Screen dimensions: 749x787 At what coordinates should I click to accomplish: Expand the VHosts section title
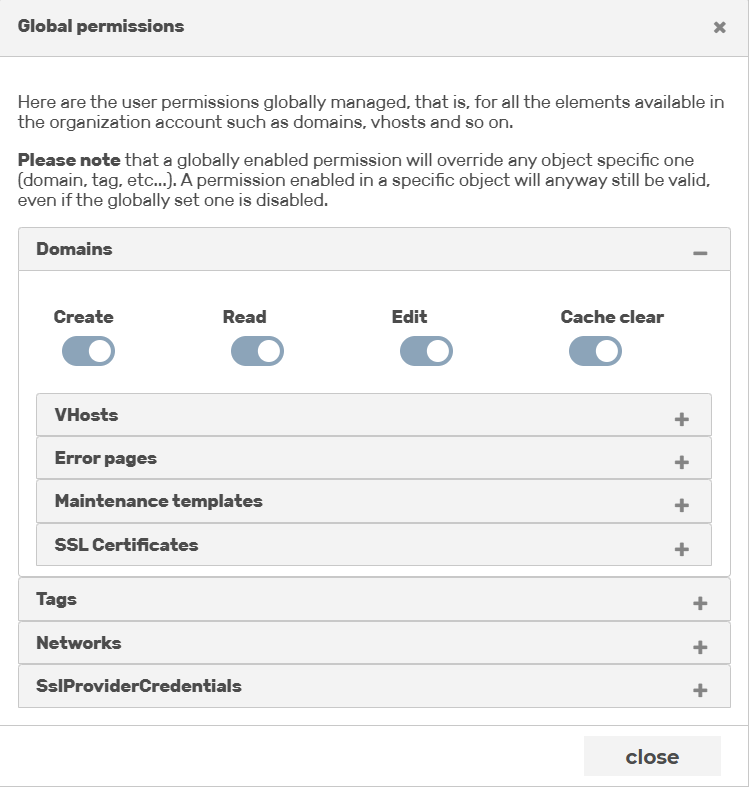point(86,415)
